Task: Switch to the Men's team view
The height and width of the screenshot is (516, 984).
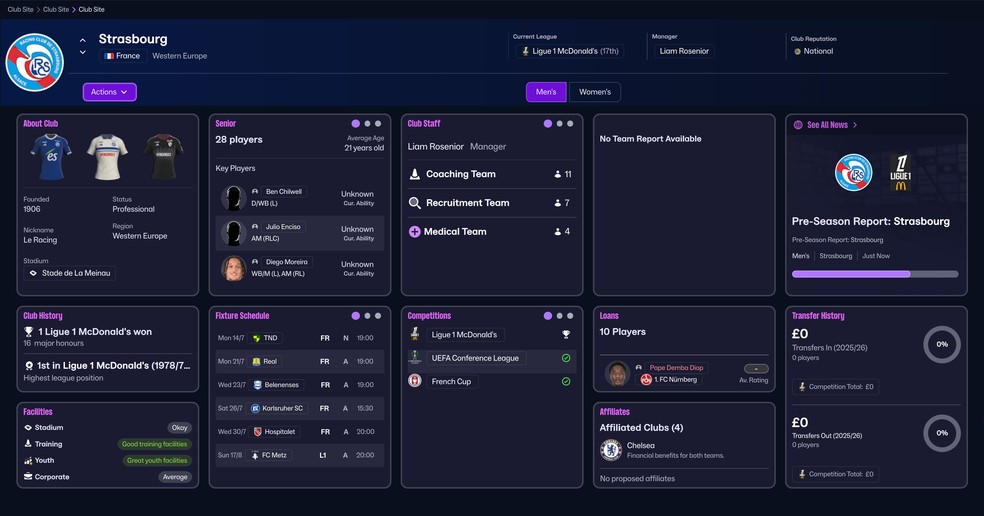Action: point(546,92)
